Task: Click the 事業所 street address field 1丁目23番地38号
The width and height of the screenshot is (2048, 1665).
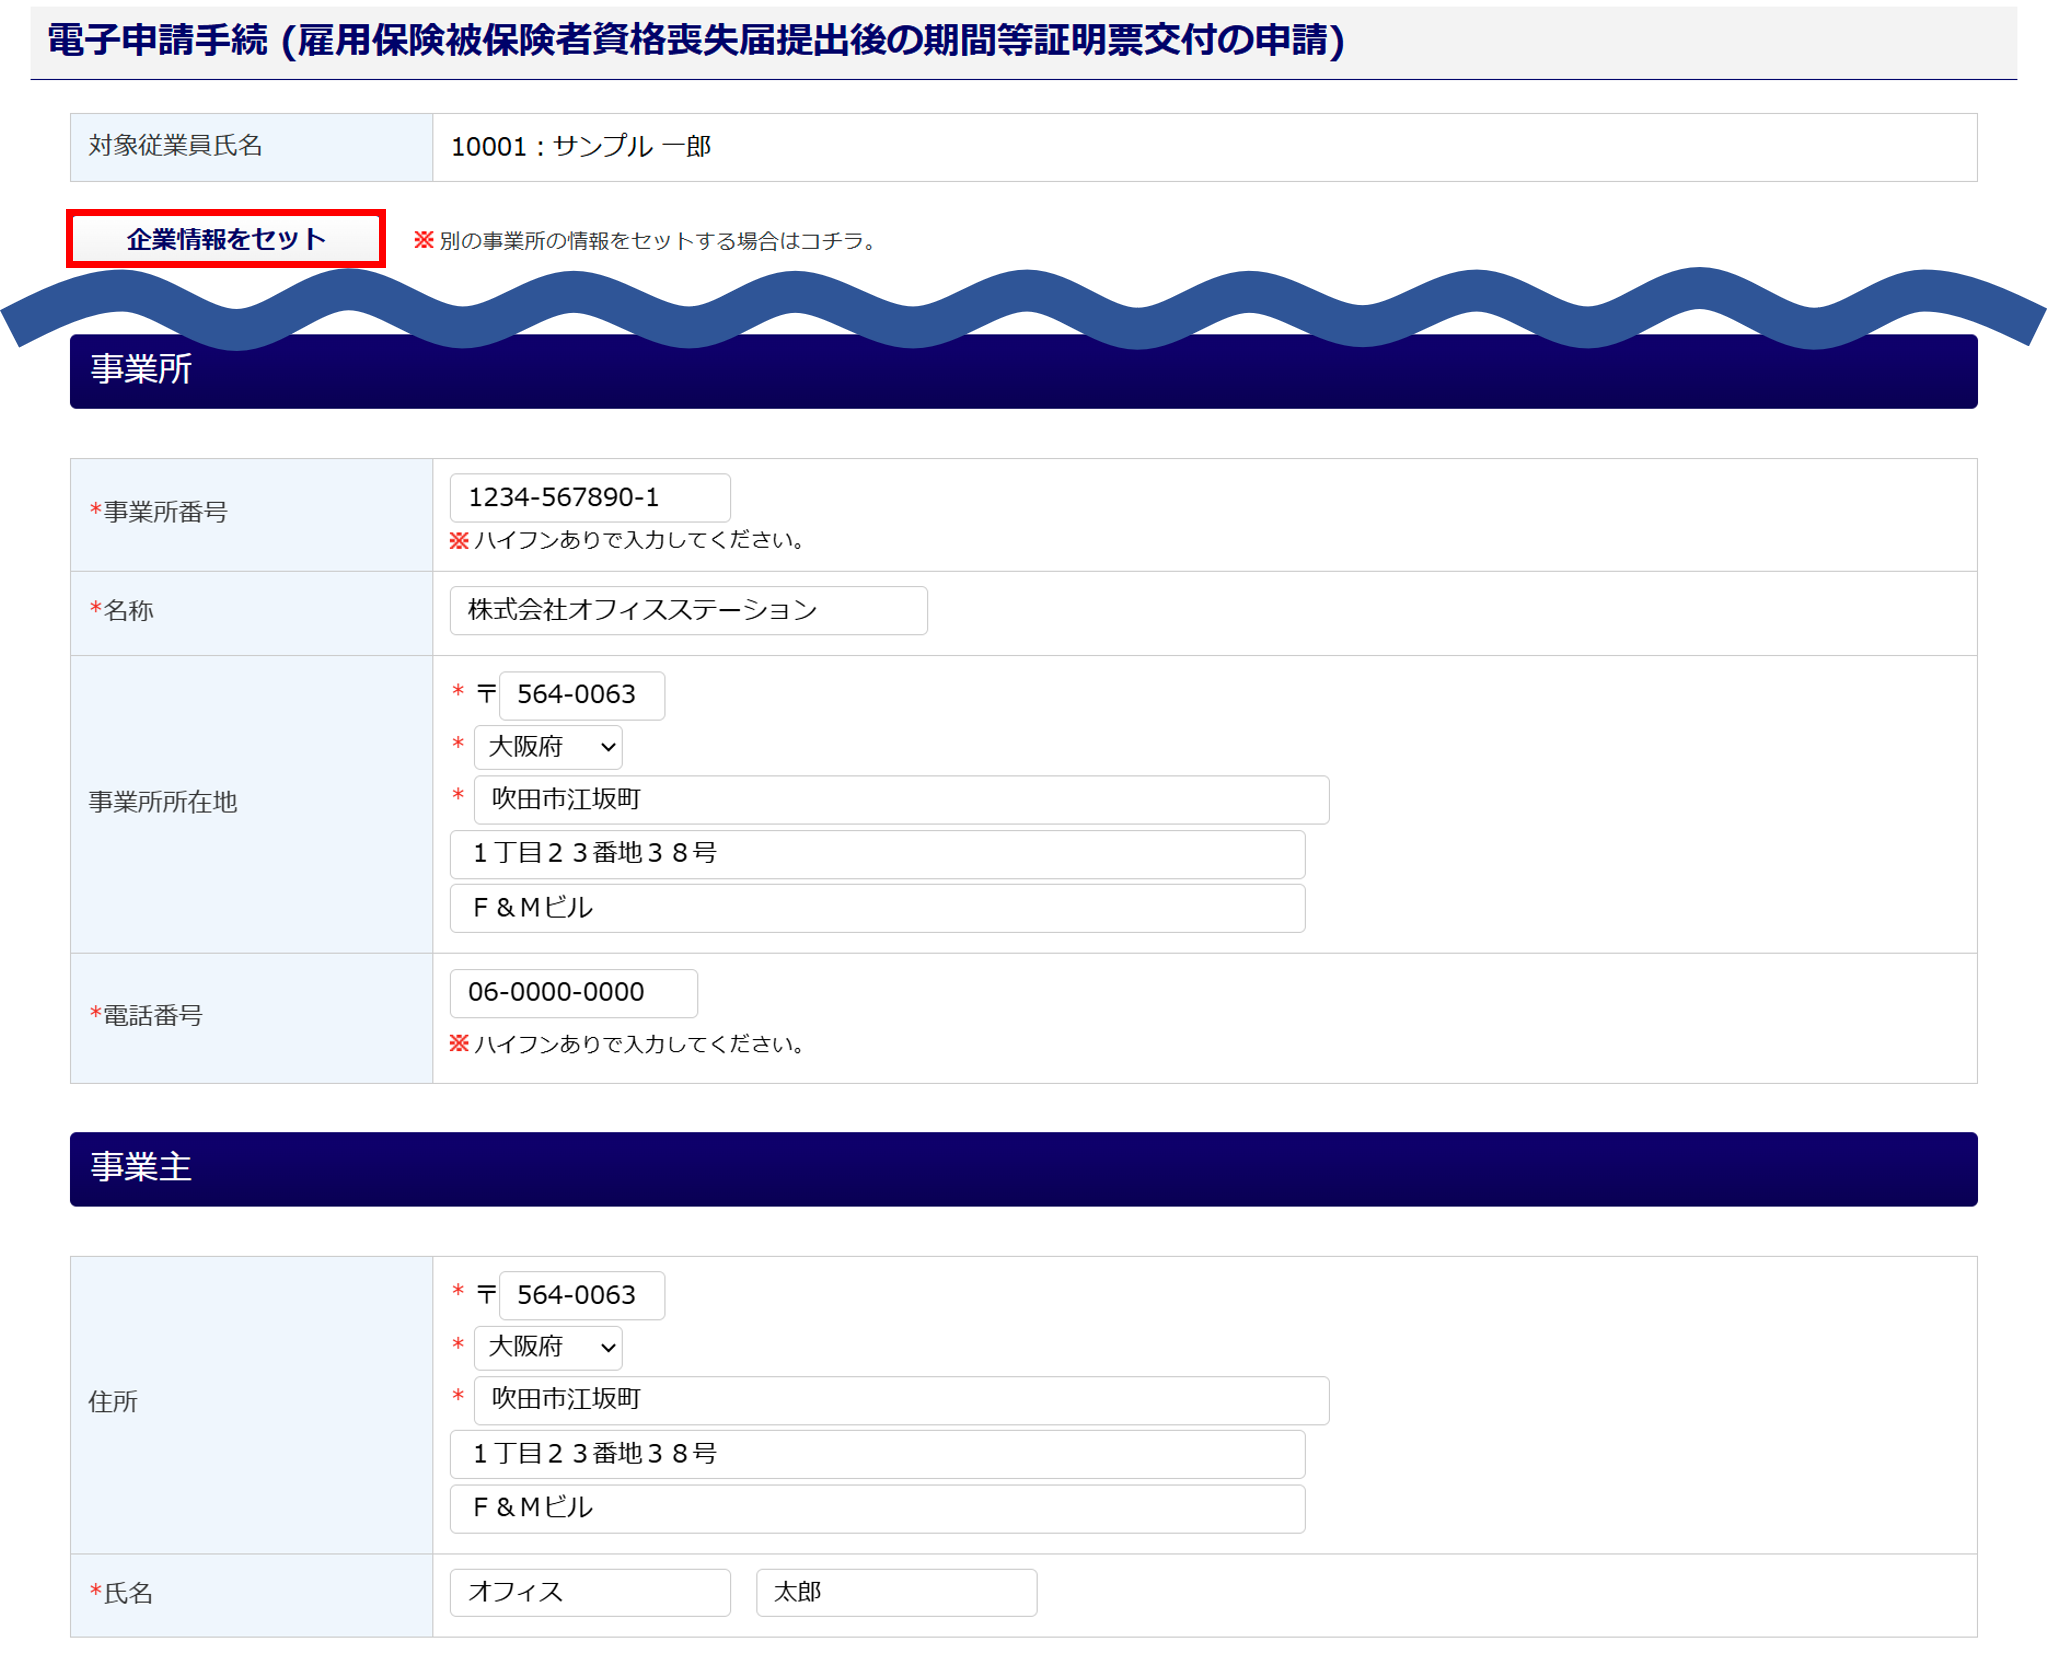Action: [877, 853]
